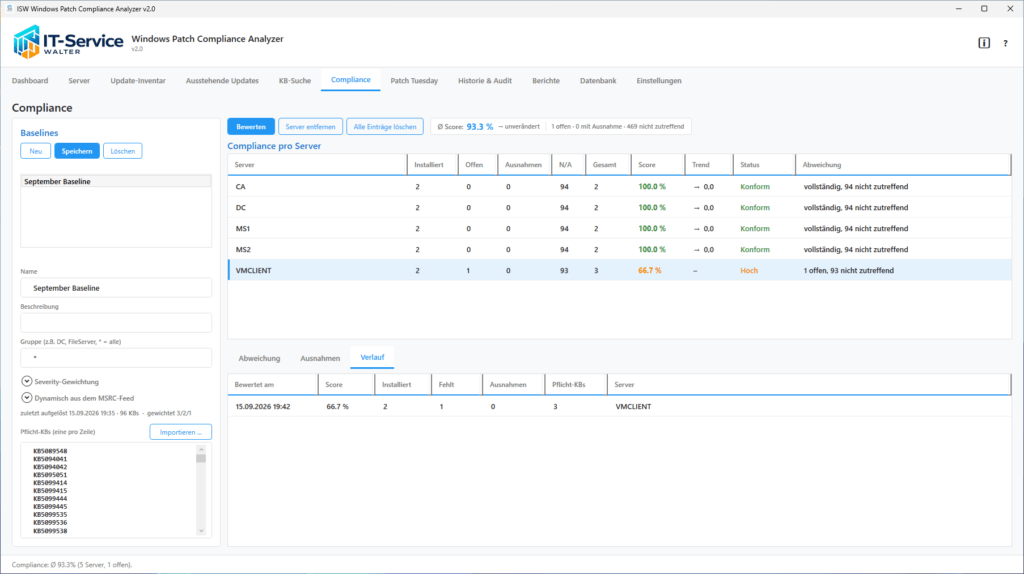The image size is (1024, 574).
Task: Expand Severity-Gewichtung section
Action: point(27,381)
